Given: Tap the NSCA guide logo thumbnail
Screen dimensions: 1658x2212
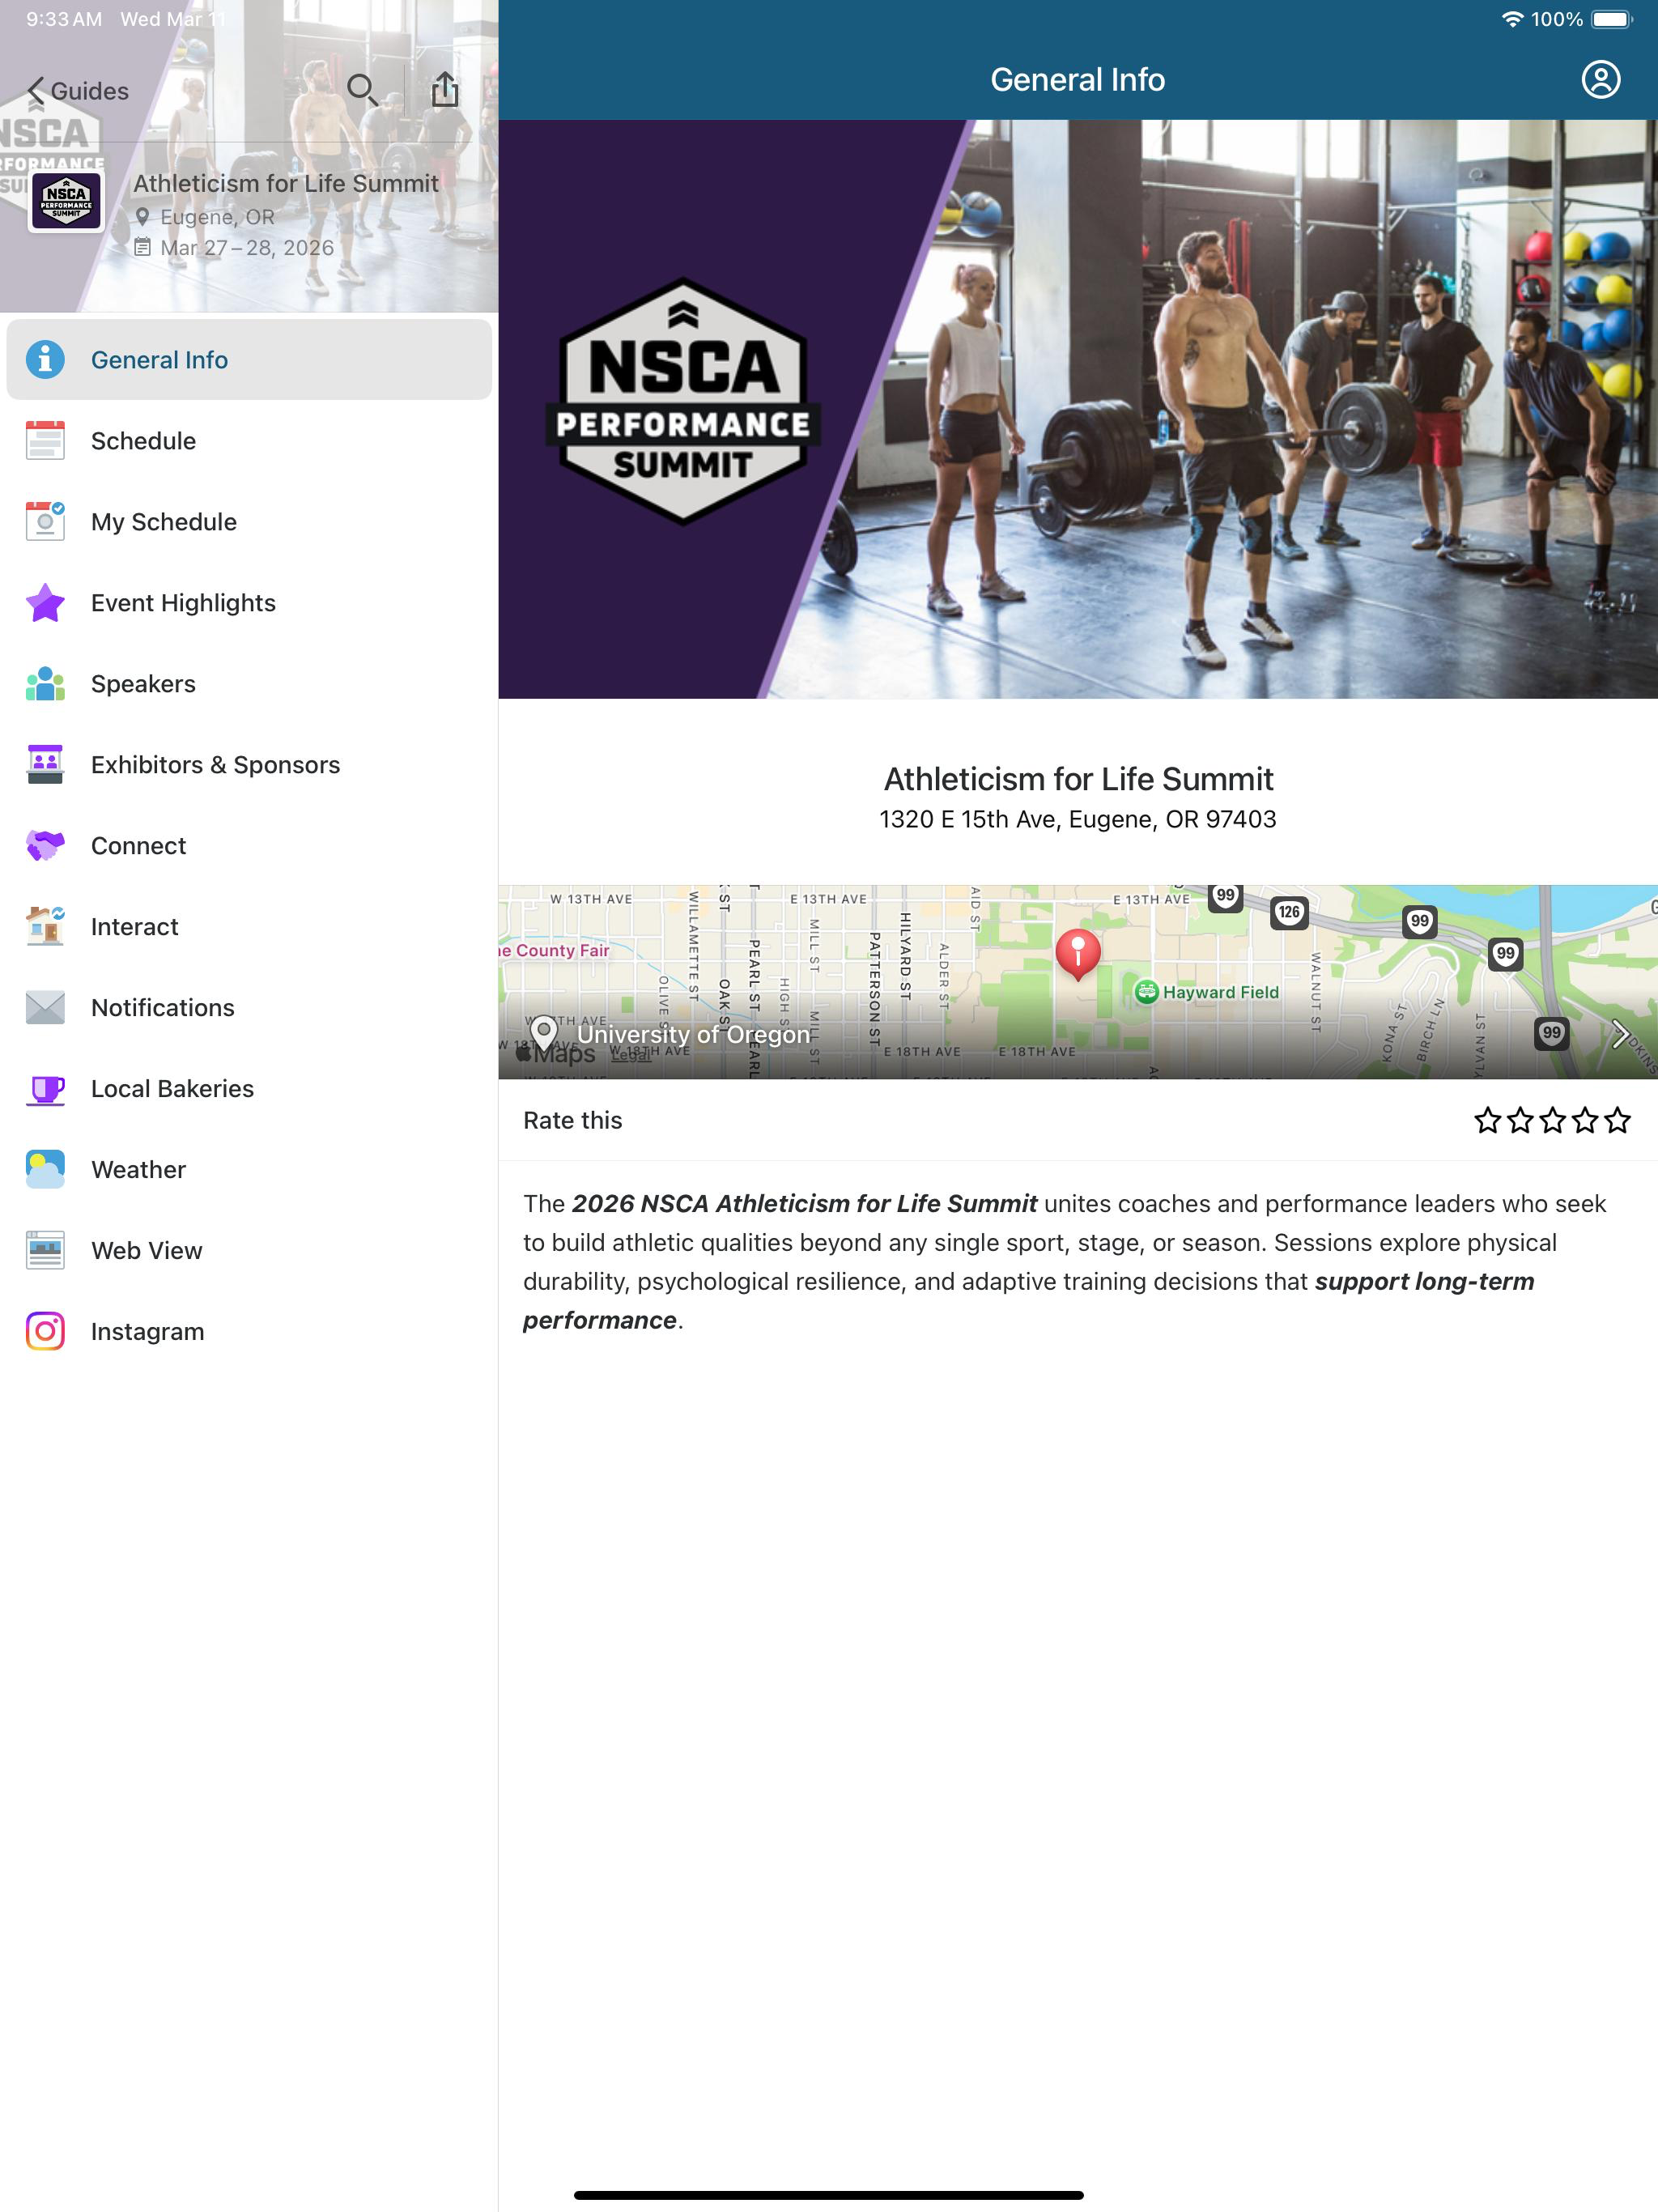Looking at the screenshot, I should (x=66, y=201).
